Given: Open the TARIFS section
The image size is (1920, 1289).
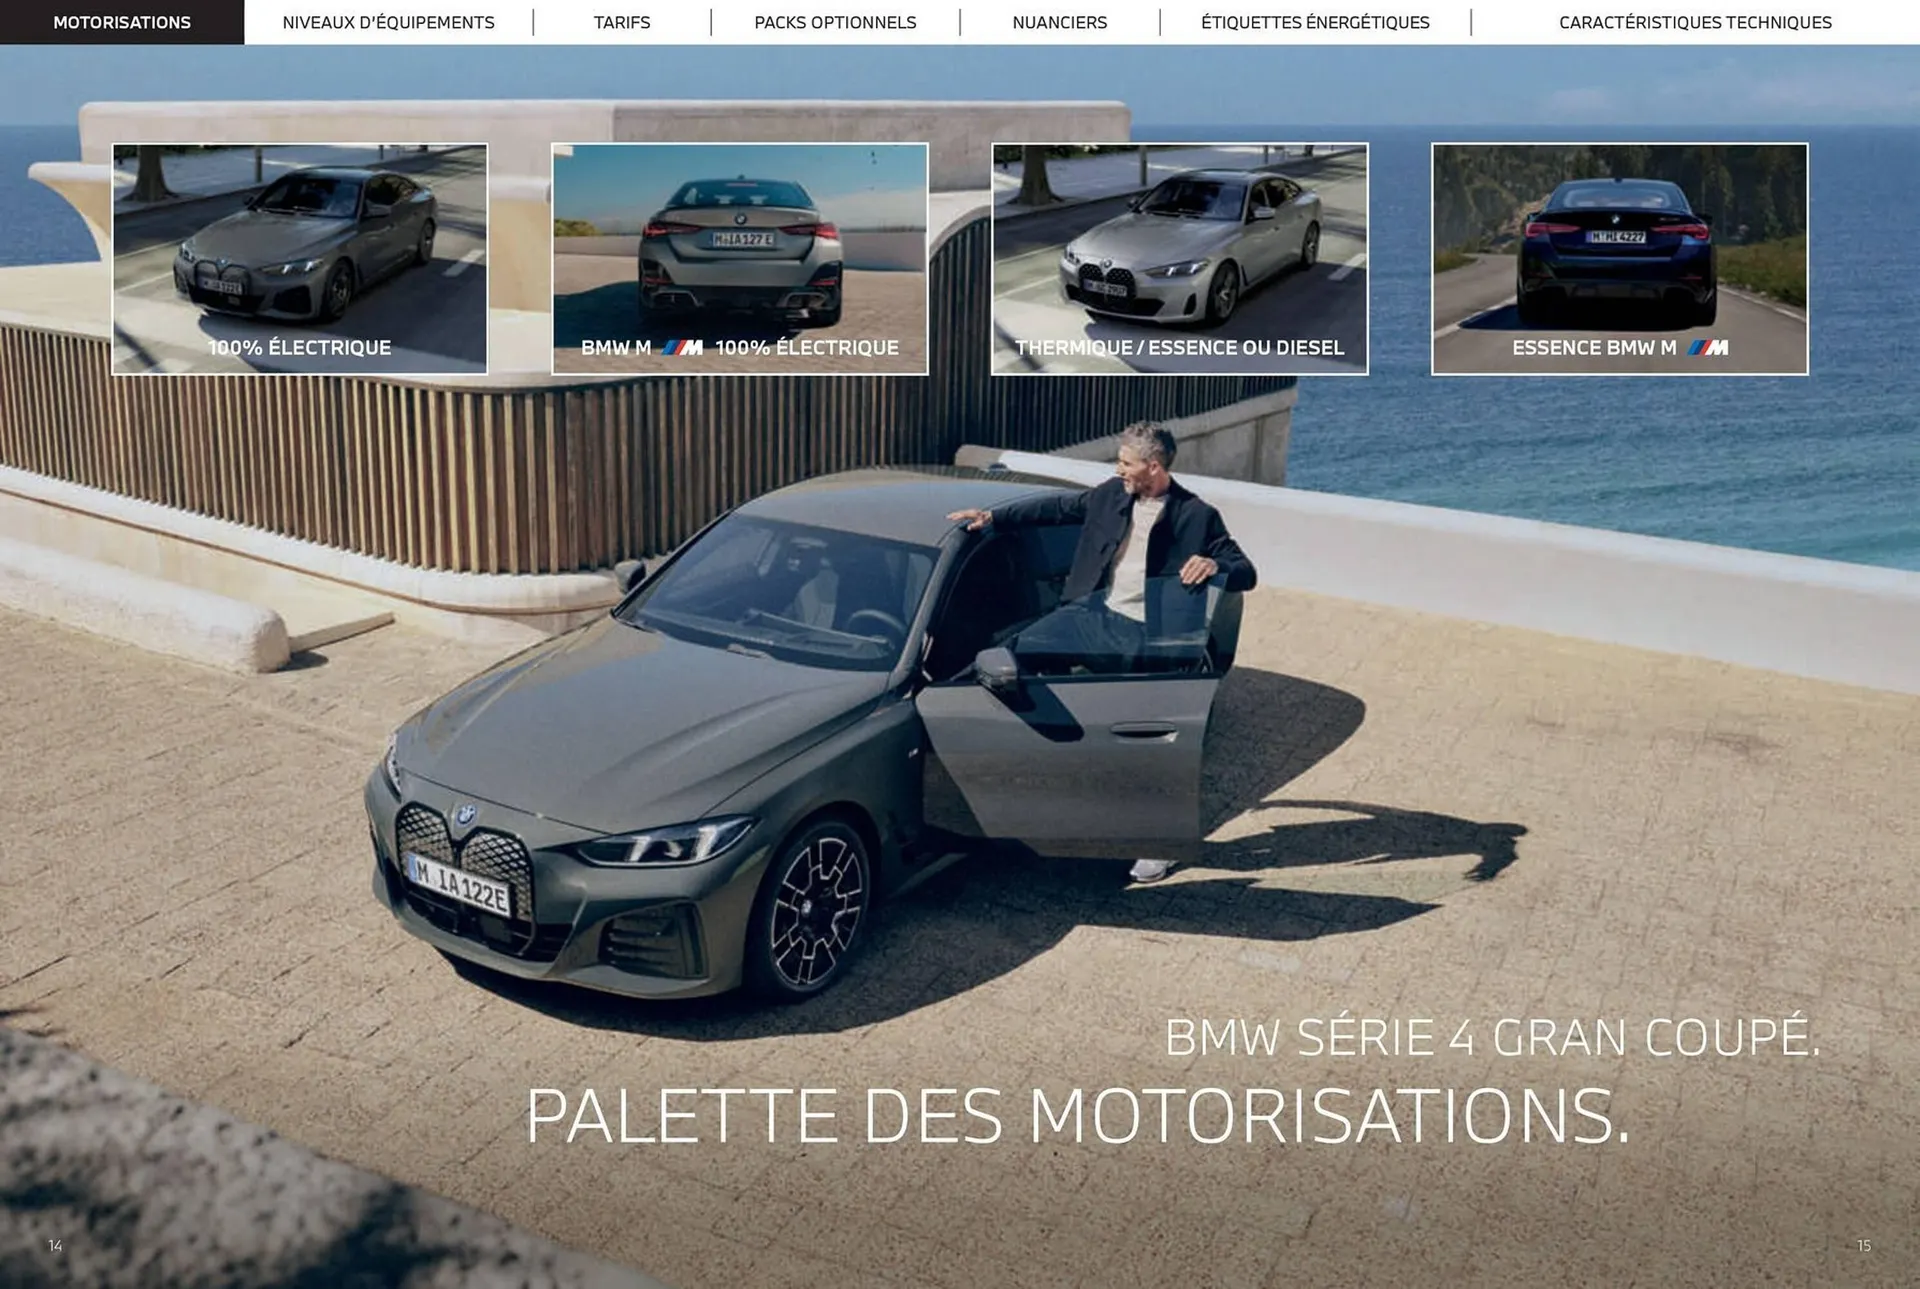Looking at the screenshot, I should coord(621,21).
